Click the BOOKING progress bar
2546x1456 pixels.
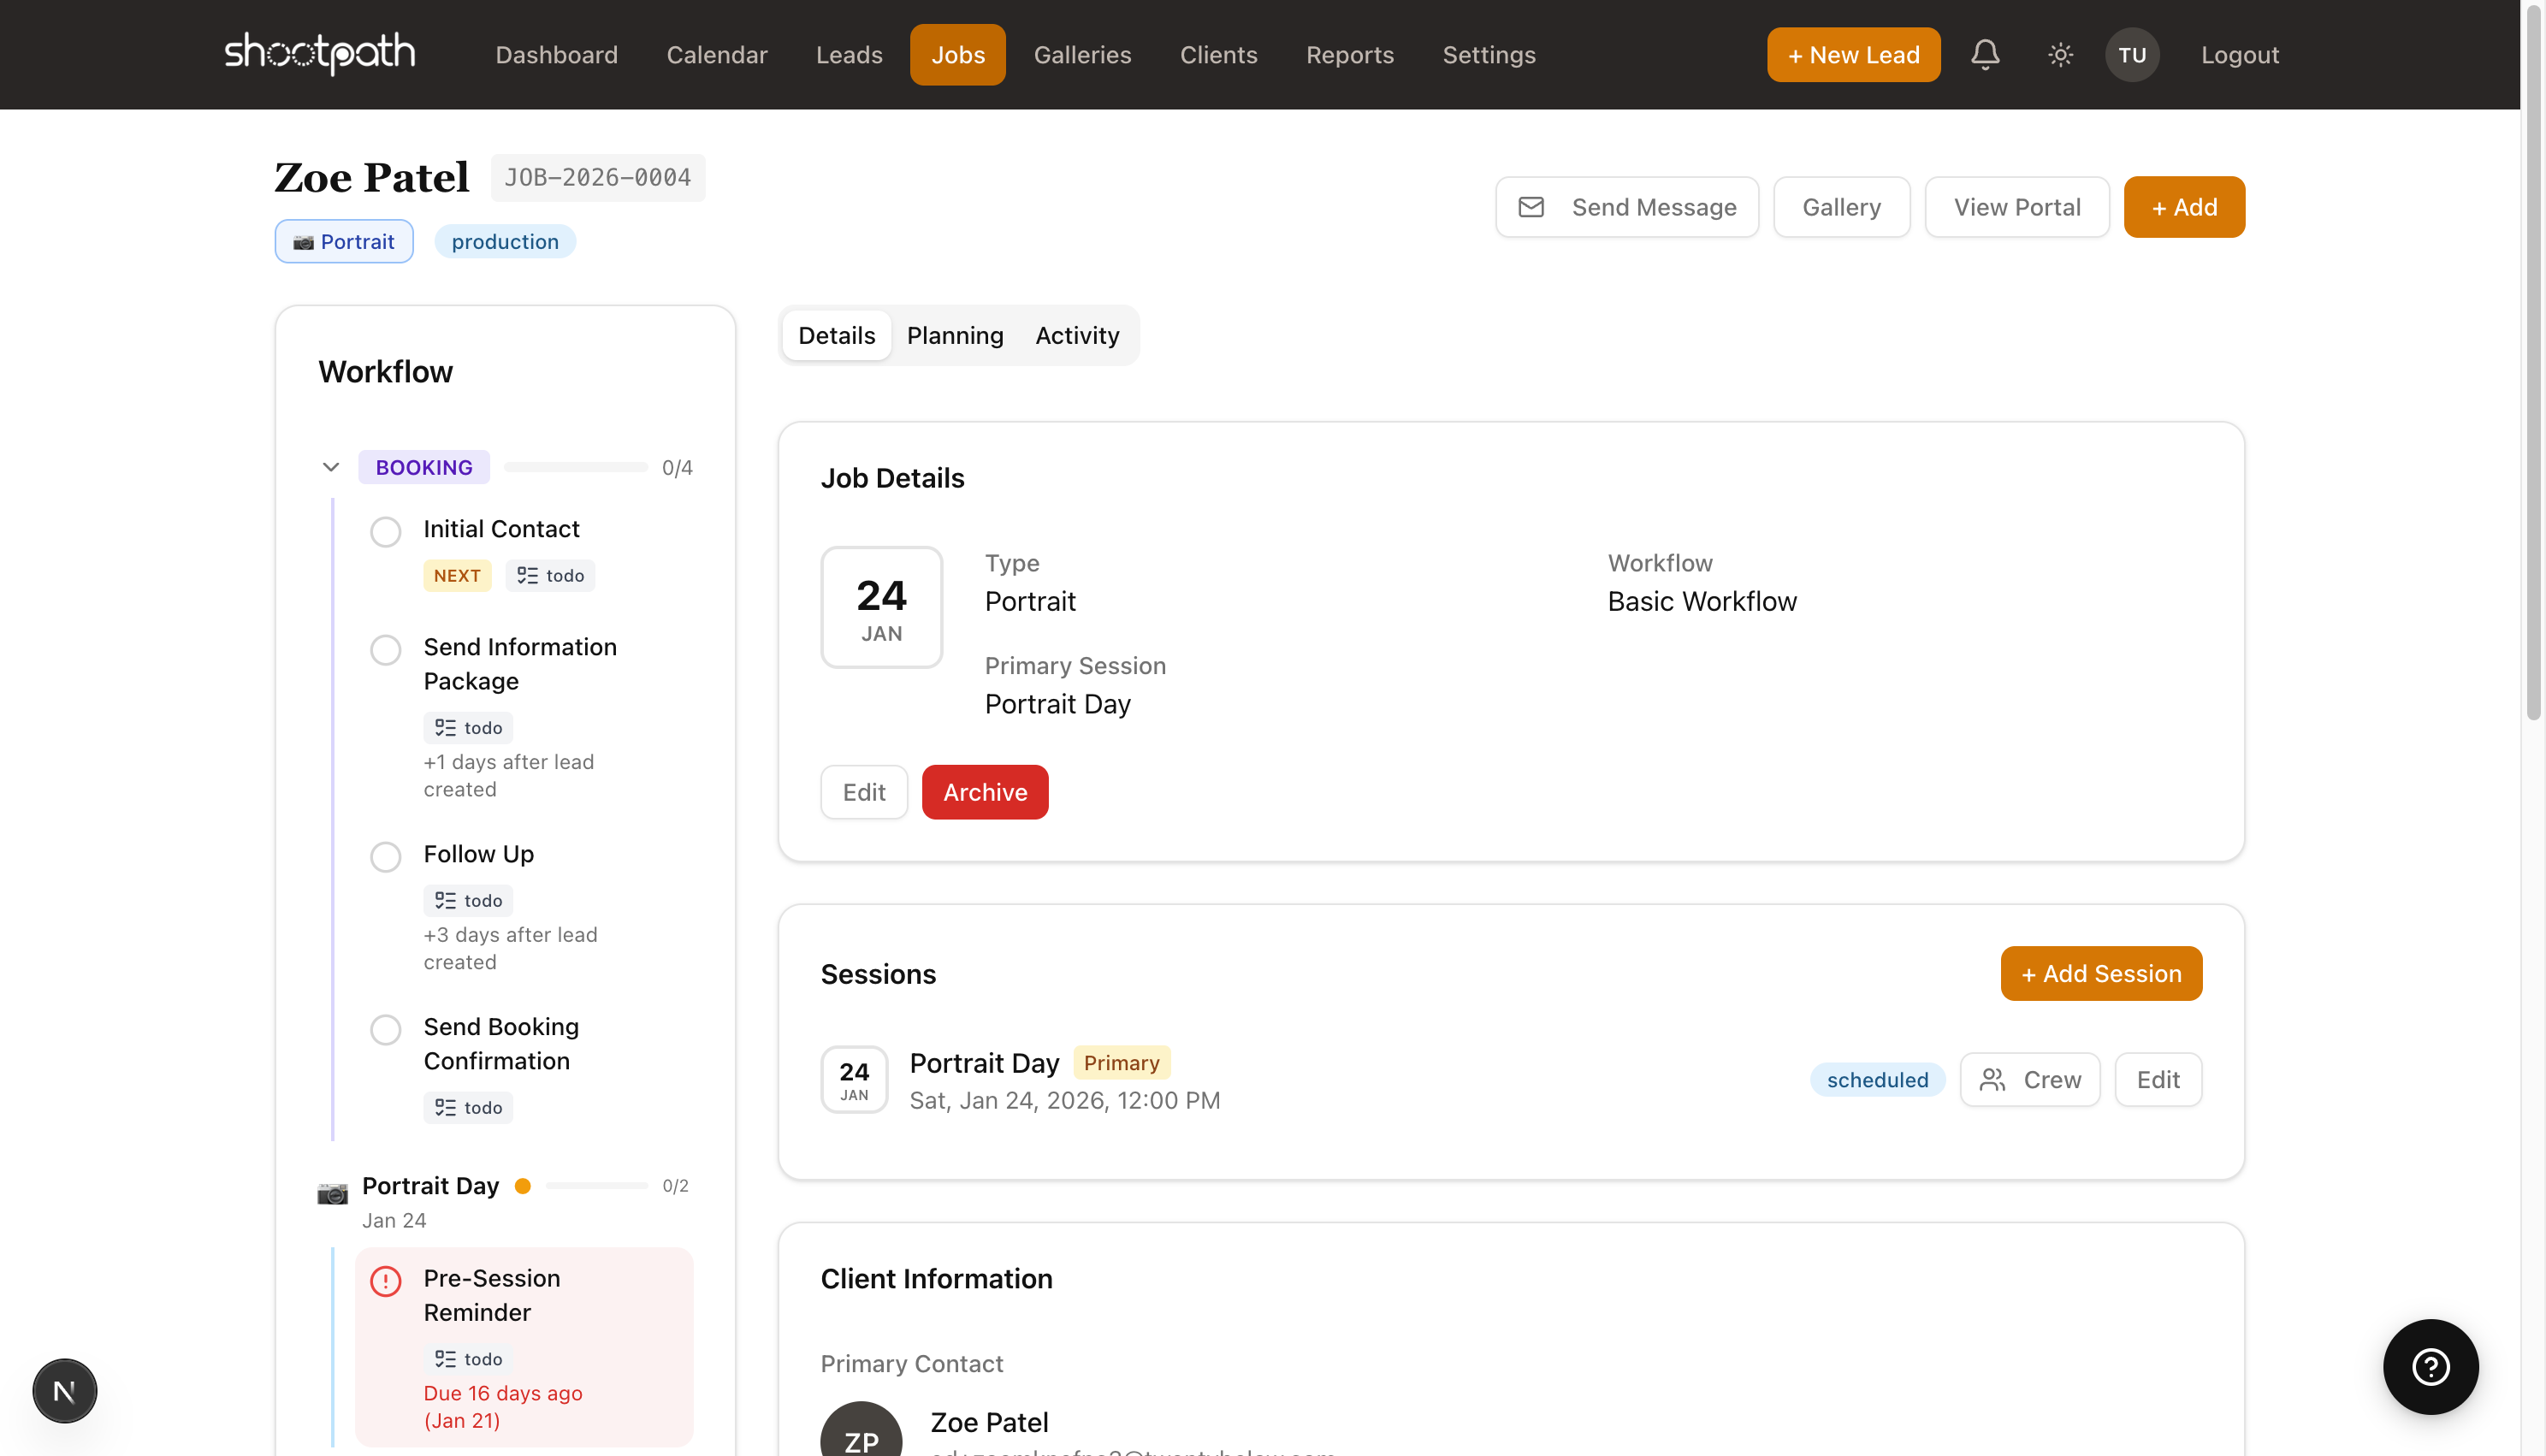pos(576,467)
